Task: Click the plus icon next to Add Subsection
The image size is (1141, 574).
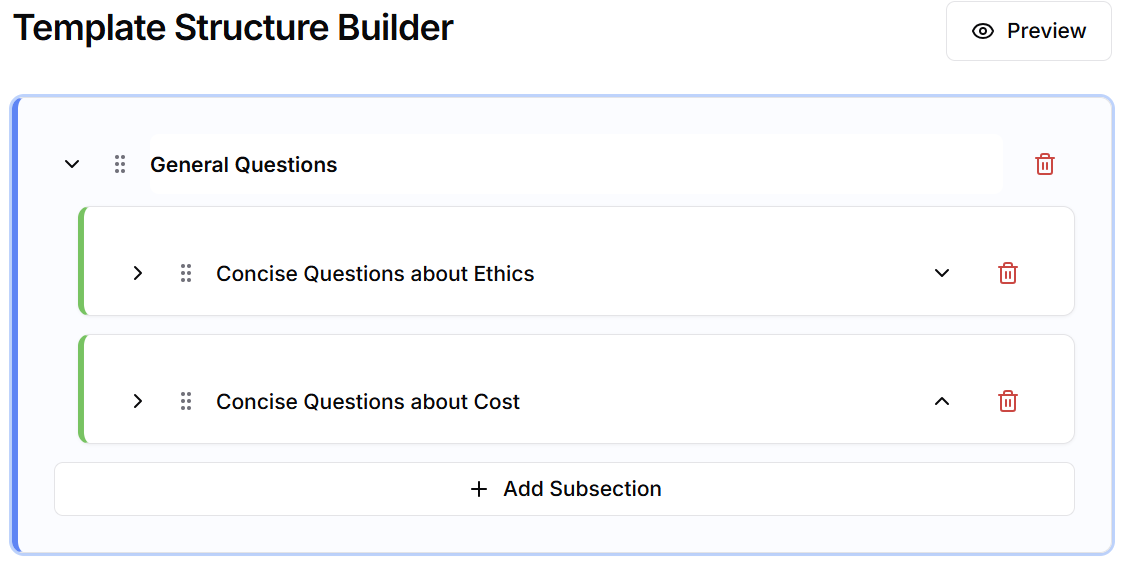Action: (x=479, y=489)
